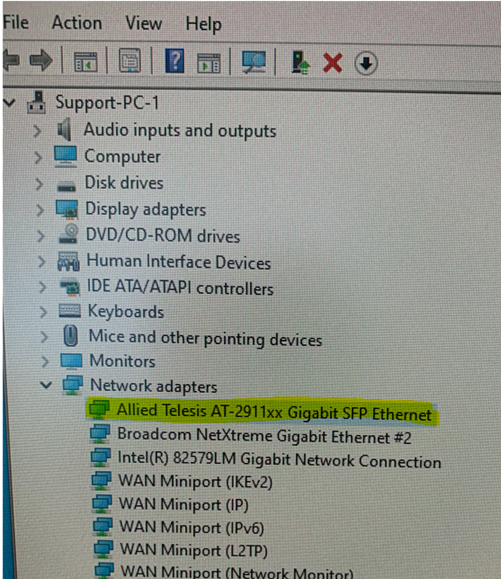Click the circled down-arrow Disable device icon

point(366,64)
